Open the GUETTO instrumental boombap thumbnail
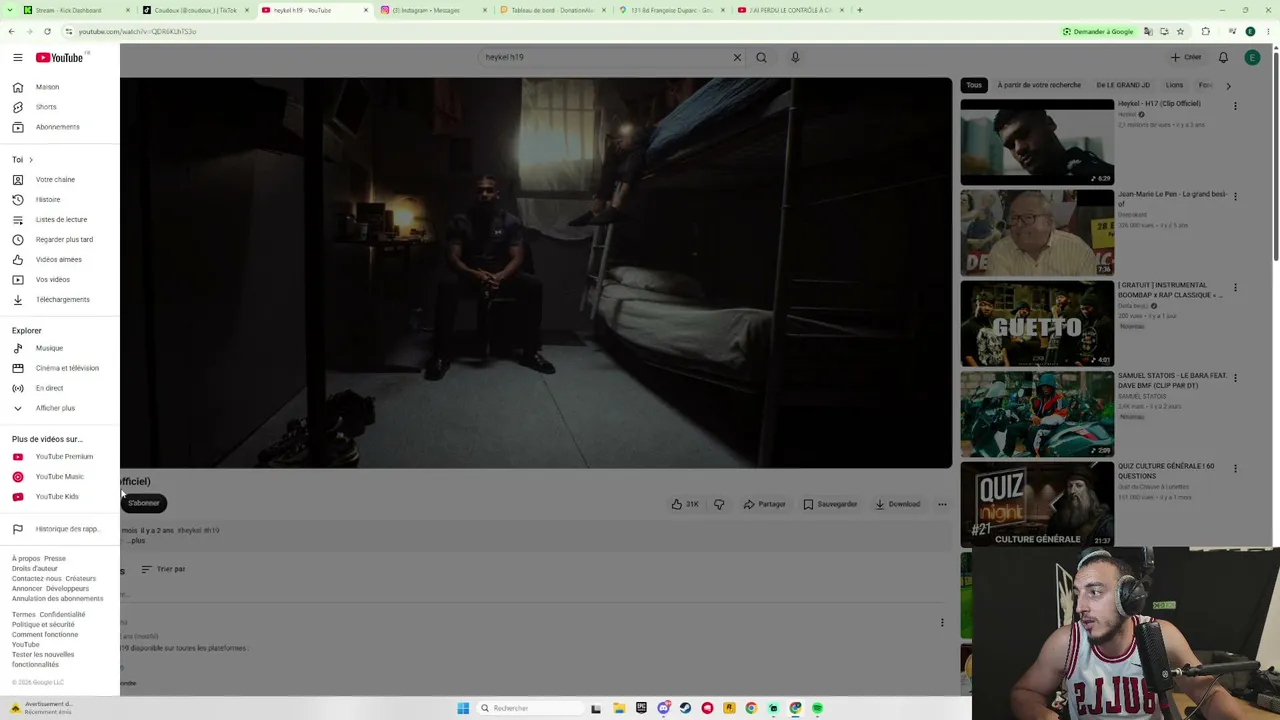This screenshot has width=1280, height=720. [1037, 323]
